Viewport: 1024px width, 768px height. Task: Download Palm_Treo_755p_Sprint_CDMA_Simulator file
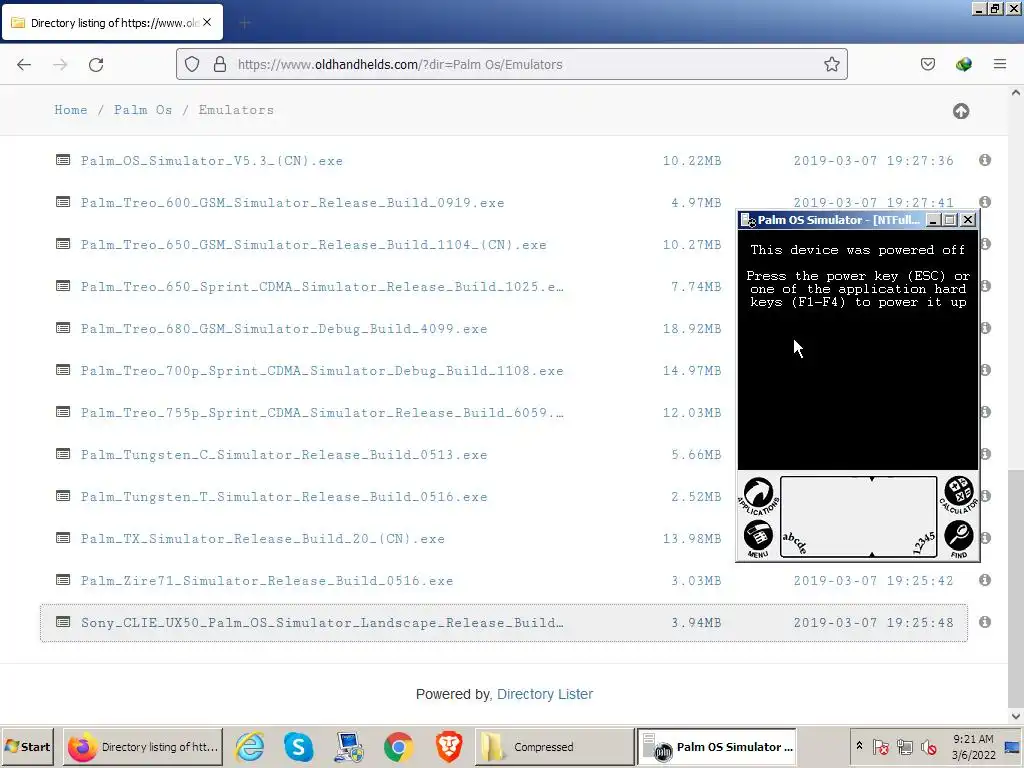coord(322,413)
